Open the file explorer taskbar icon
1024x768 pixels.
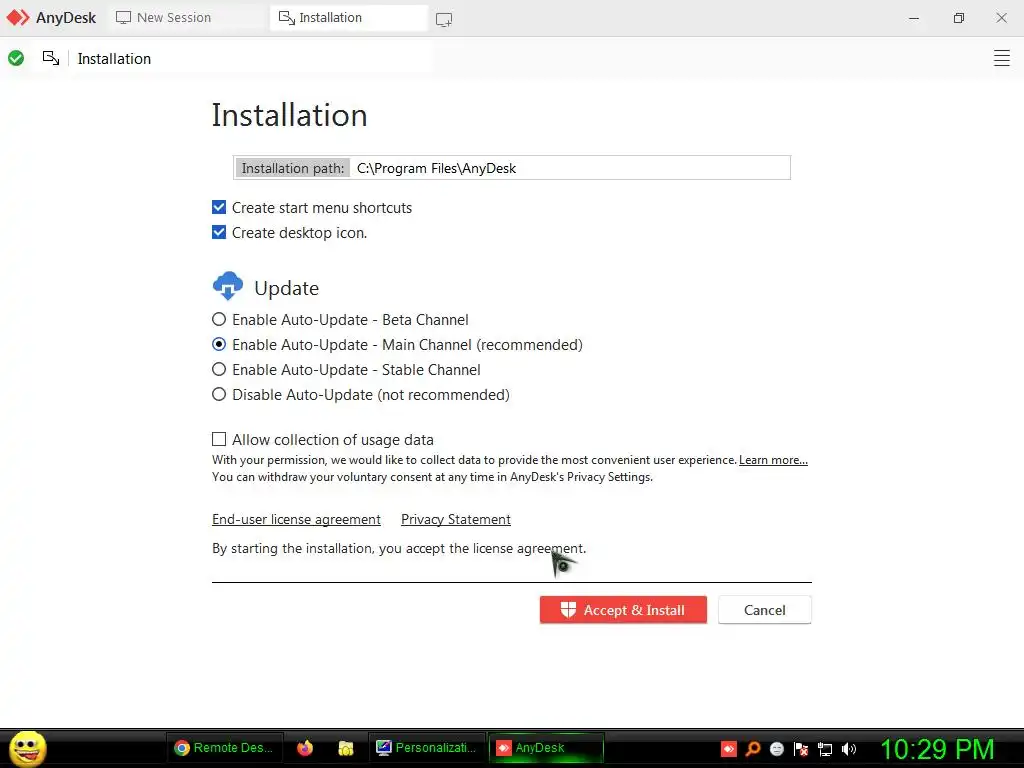(345, 748)
